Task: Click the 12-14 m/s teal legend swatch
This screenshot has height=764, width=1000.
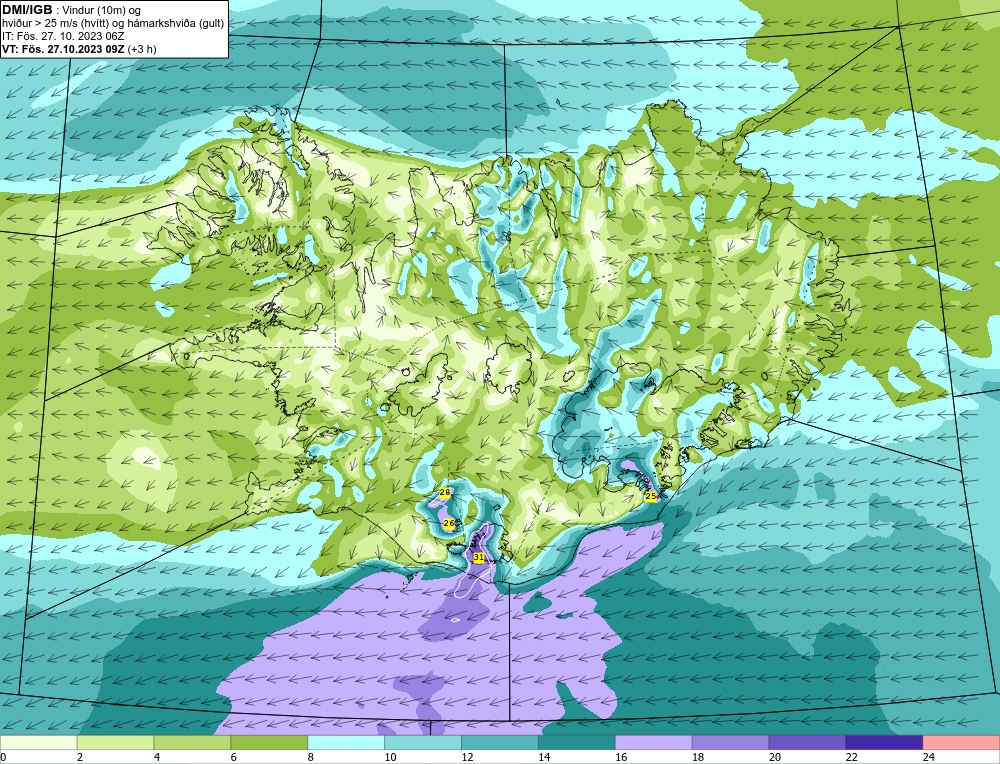Action: 500,743
